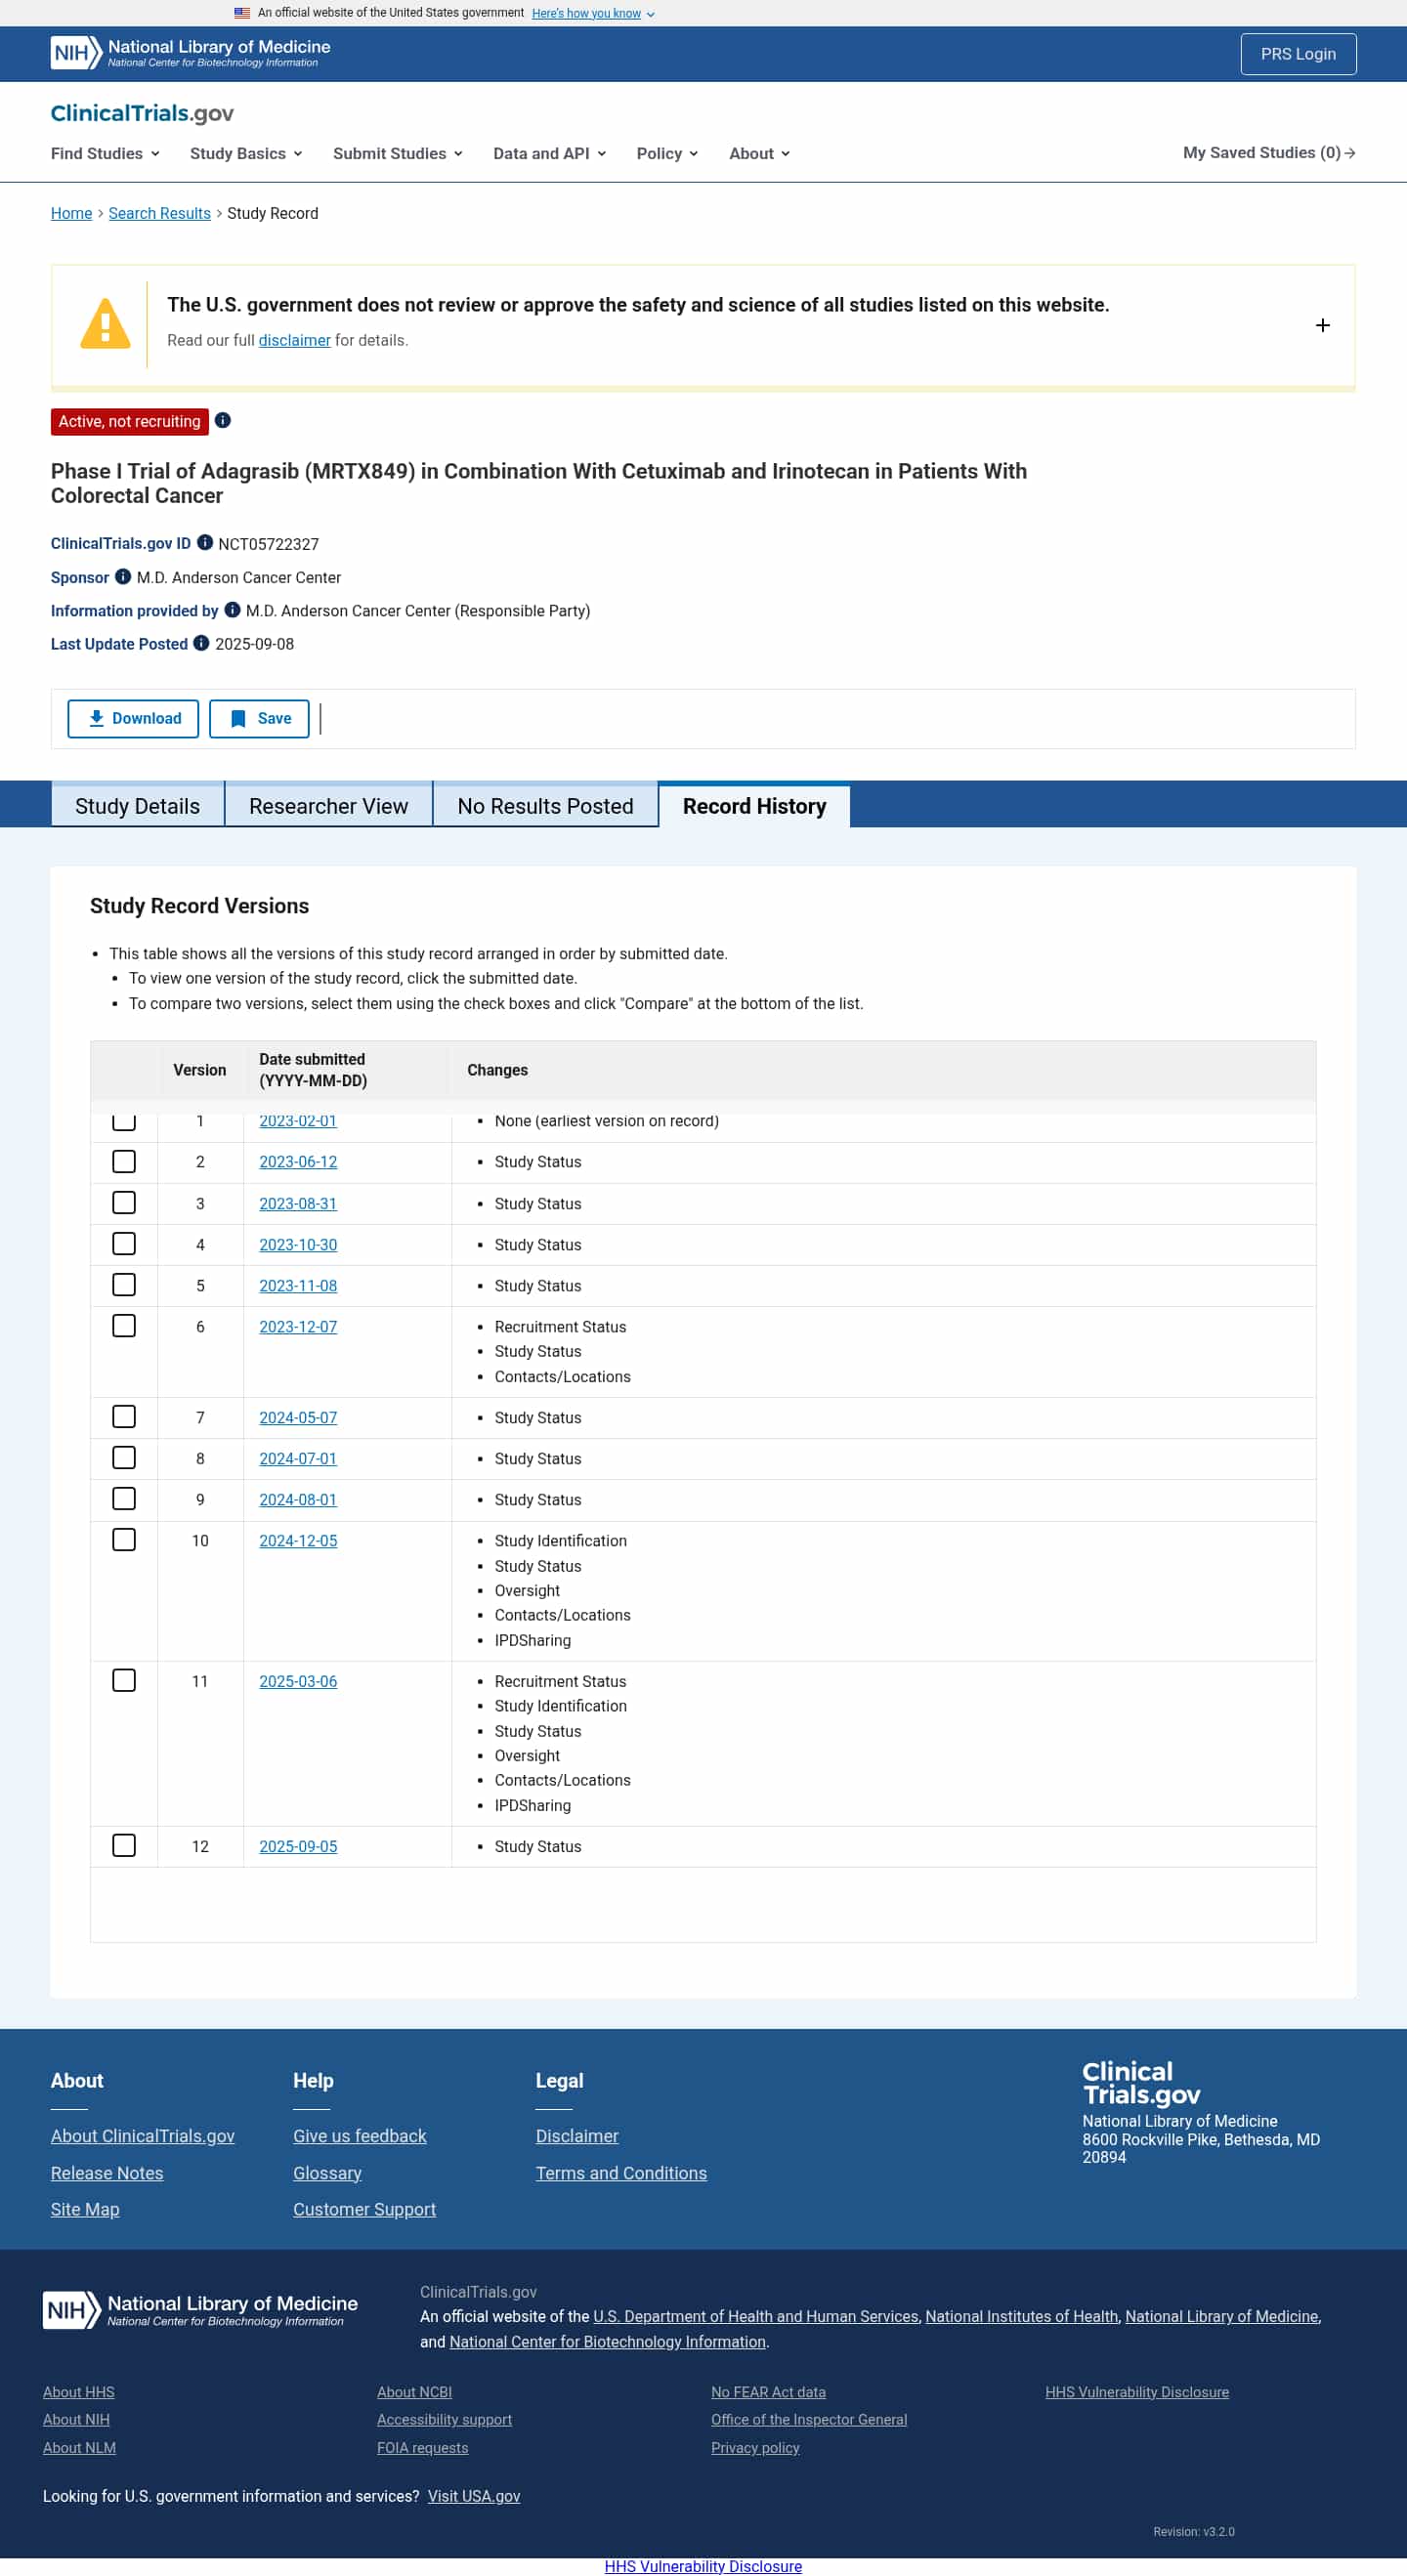Select the Record History tab
1407x2576 pixels.
pos(755,806)
